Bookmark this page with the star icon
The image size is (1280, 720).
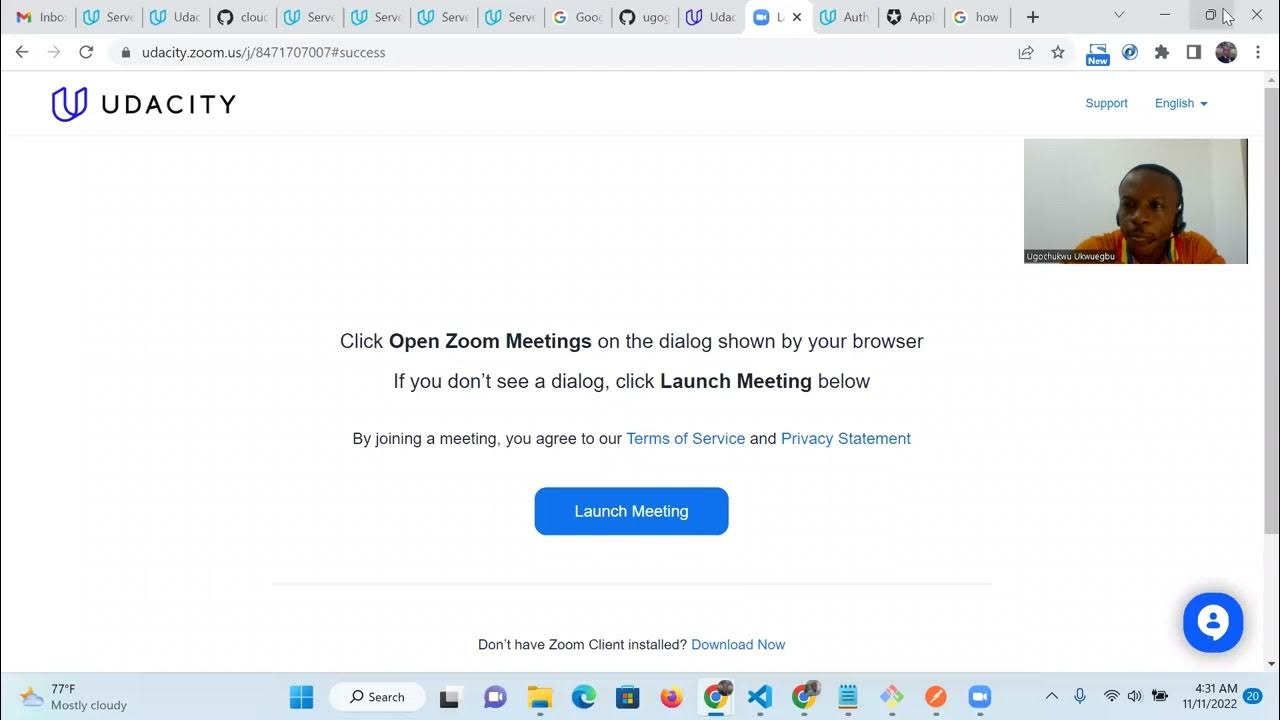pyautogui.click(x=1058, y=52)
